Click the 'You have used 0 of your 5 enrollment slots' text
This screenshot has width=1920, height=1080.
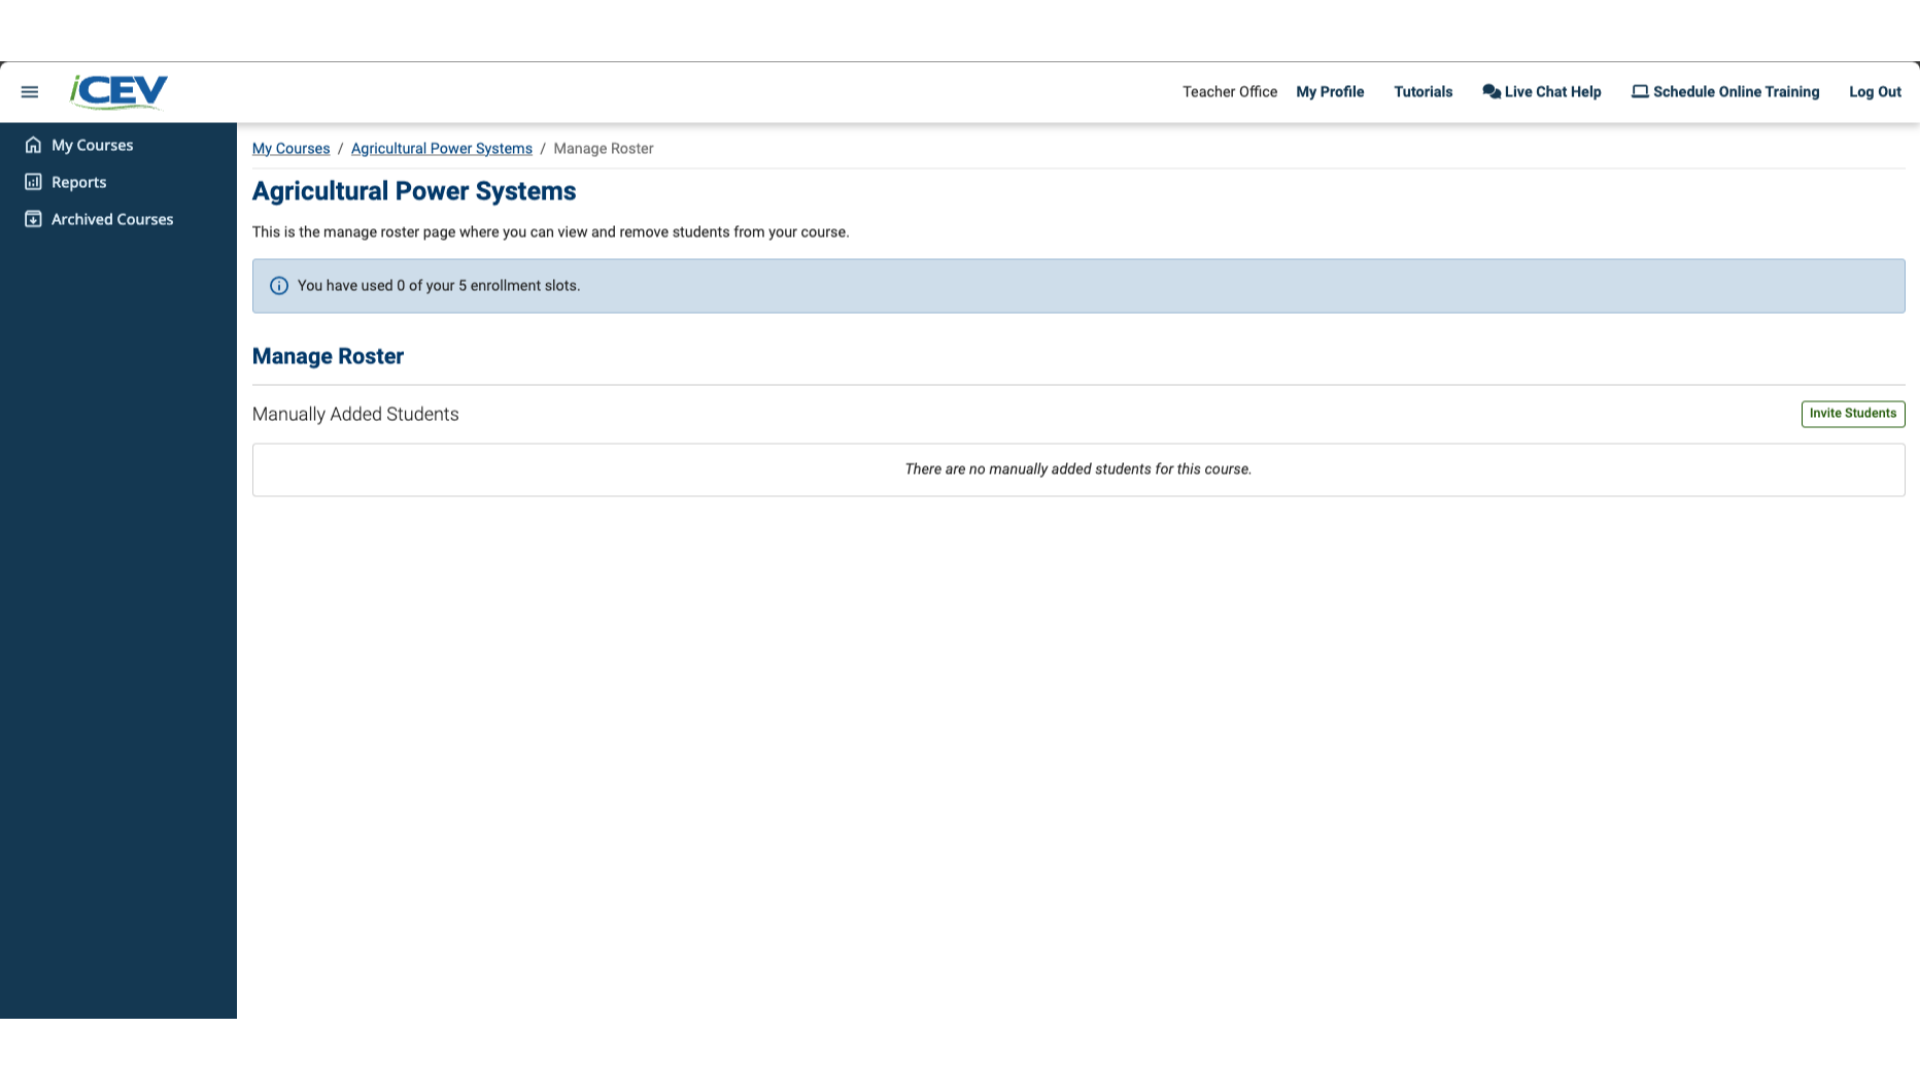click(x=438, y=286)
